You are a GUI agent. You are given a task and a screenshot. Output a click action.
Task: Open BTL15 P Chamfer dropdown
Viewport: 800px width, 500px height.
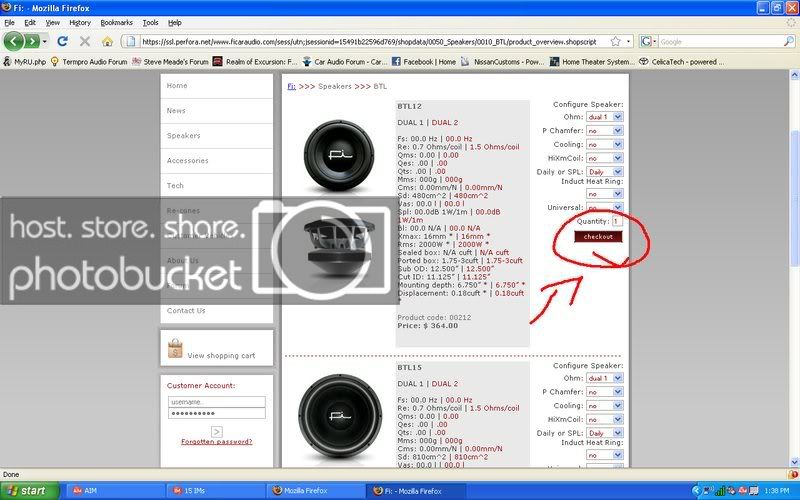[x=605, y=392]
